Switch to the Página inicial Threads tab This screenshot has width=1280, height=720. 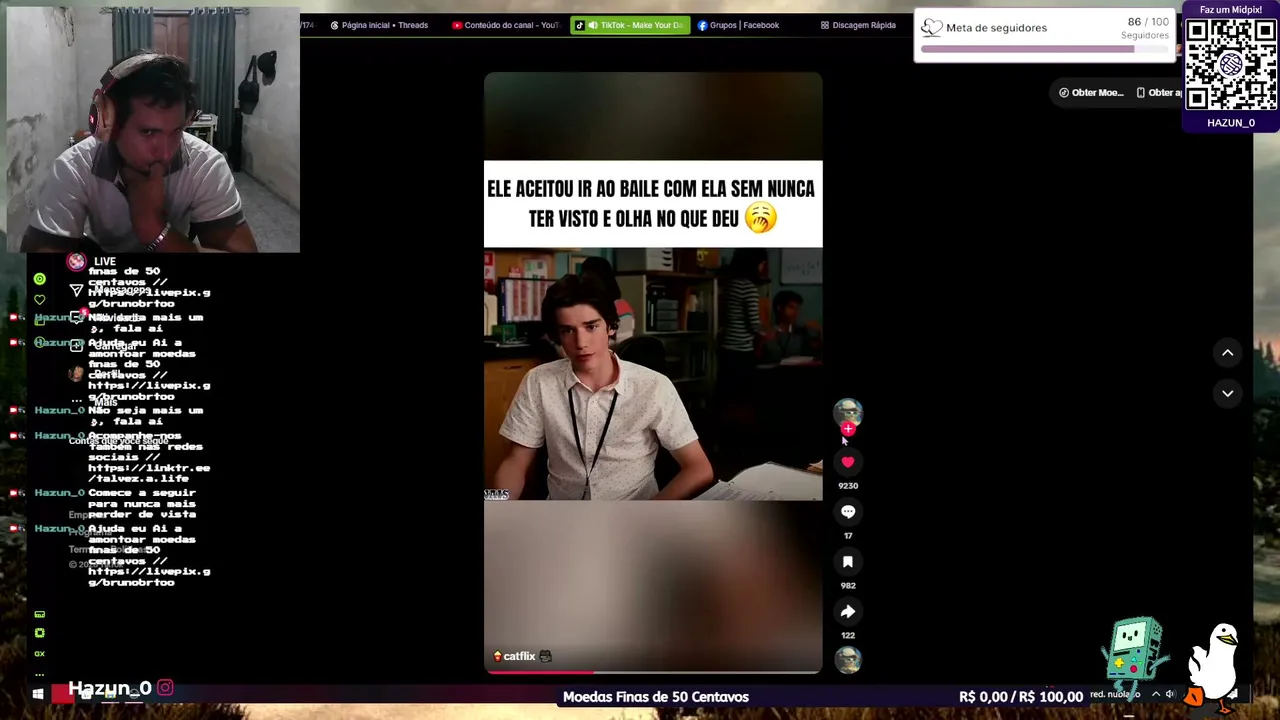tap(379, 25)
